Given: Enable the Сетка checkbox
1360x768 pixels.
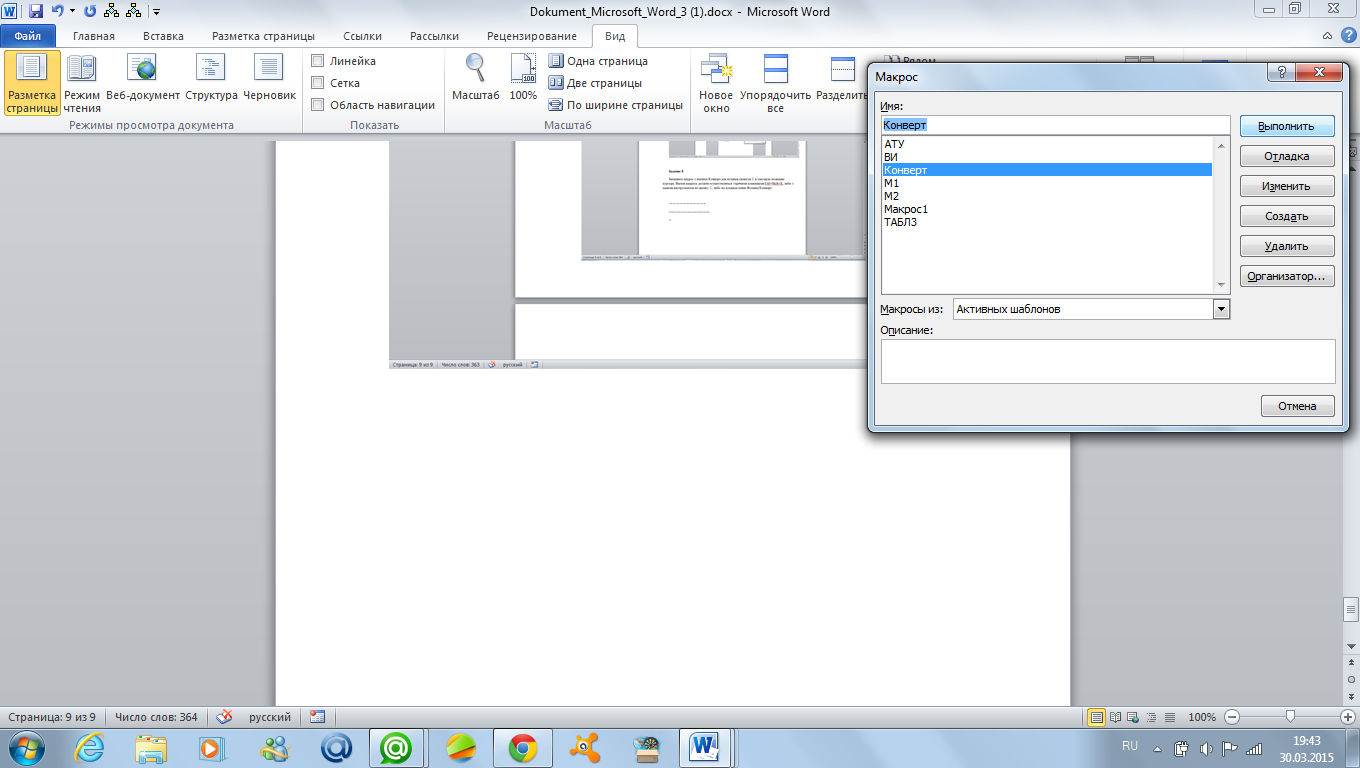Looking at the screenshot, I should 318,83.
